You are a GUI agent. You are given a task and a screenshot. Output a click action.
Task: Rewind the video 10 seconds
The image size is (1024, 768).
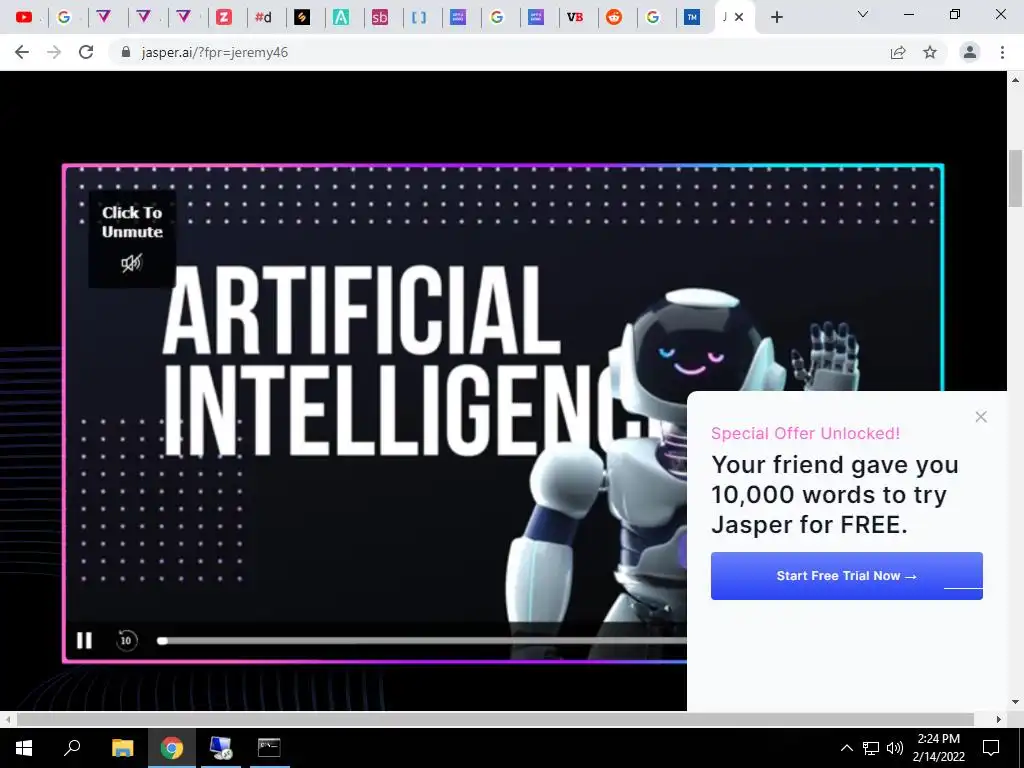127,641
